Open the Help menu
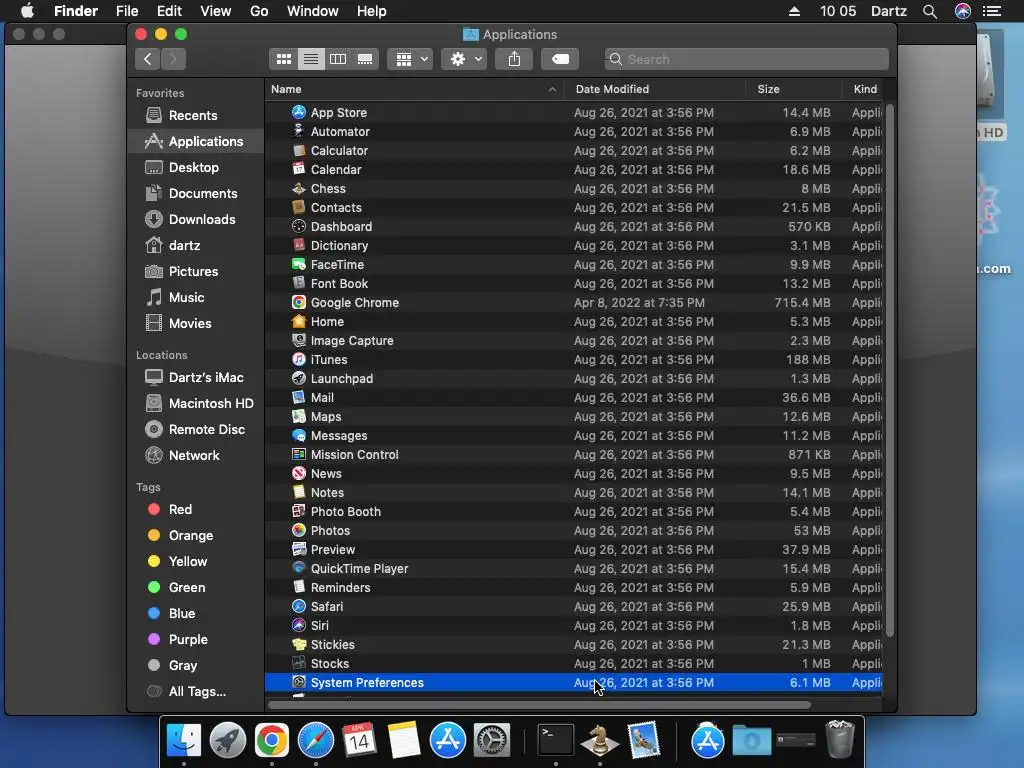 (x=372, y=11)
